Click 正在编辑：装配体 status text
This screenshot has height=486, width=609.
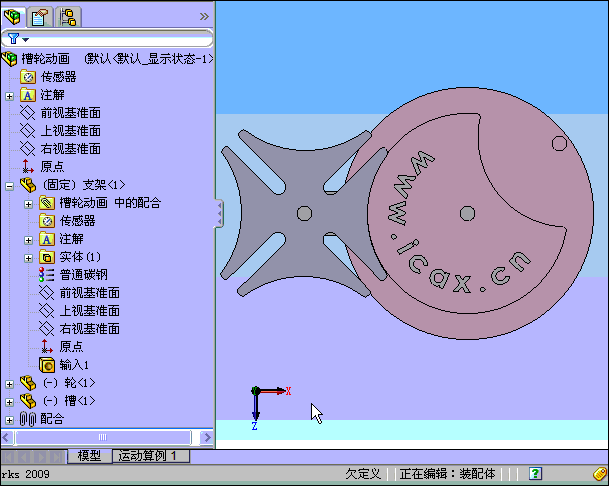(x=447, y=474)
